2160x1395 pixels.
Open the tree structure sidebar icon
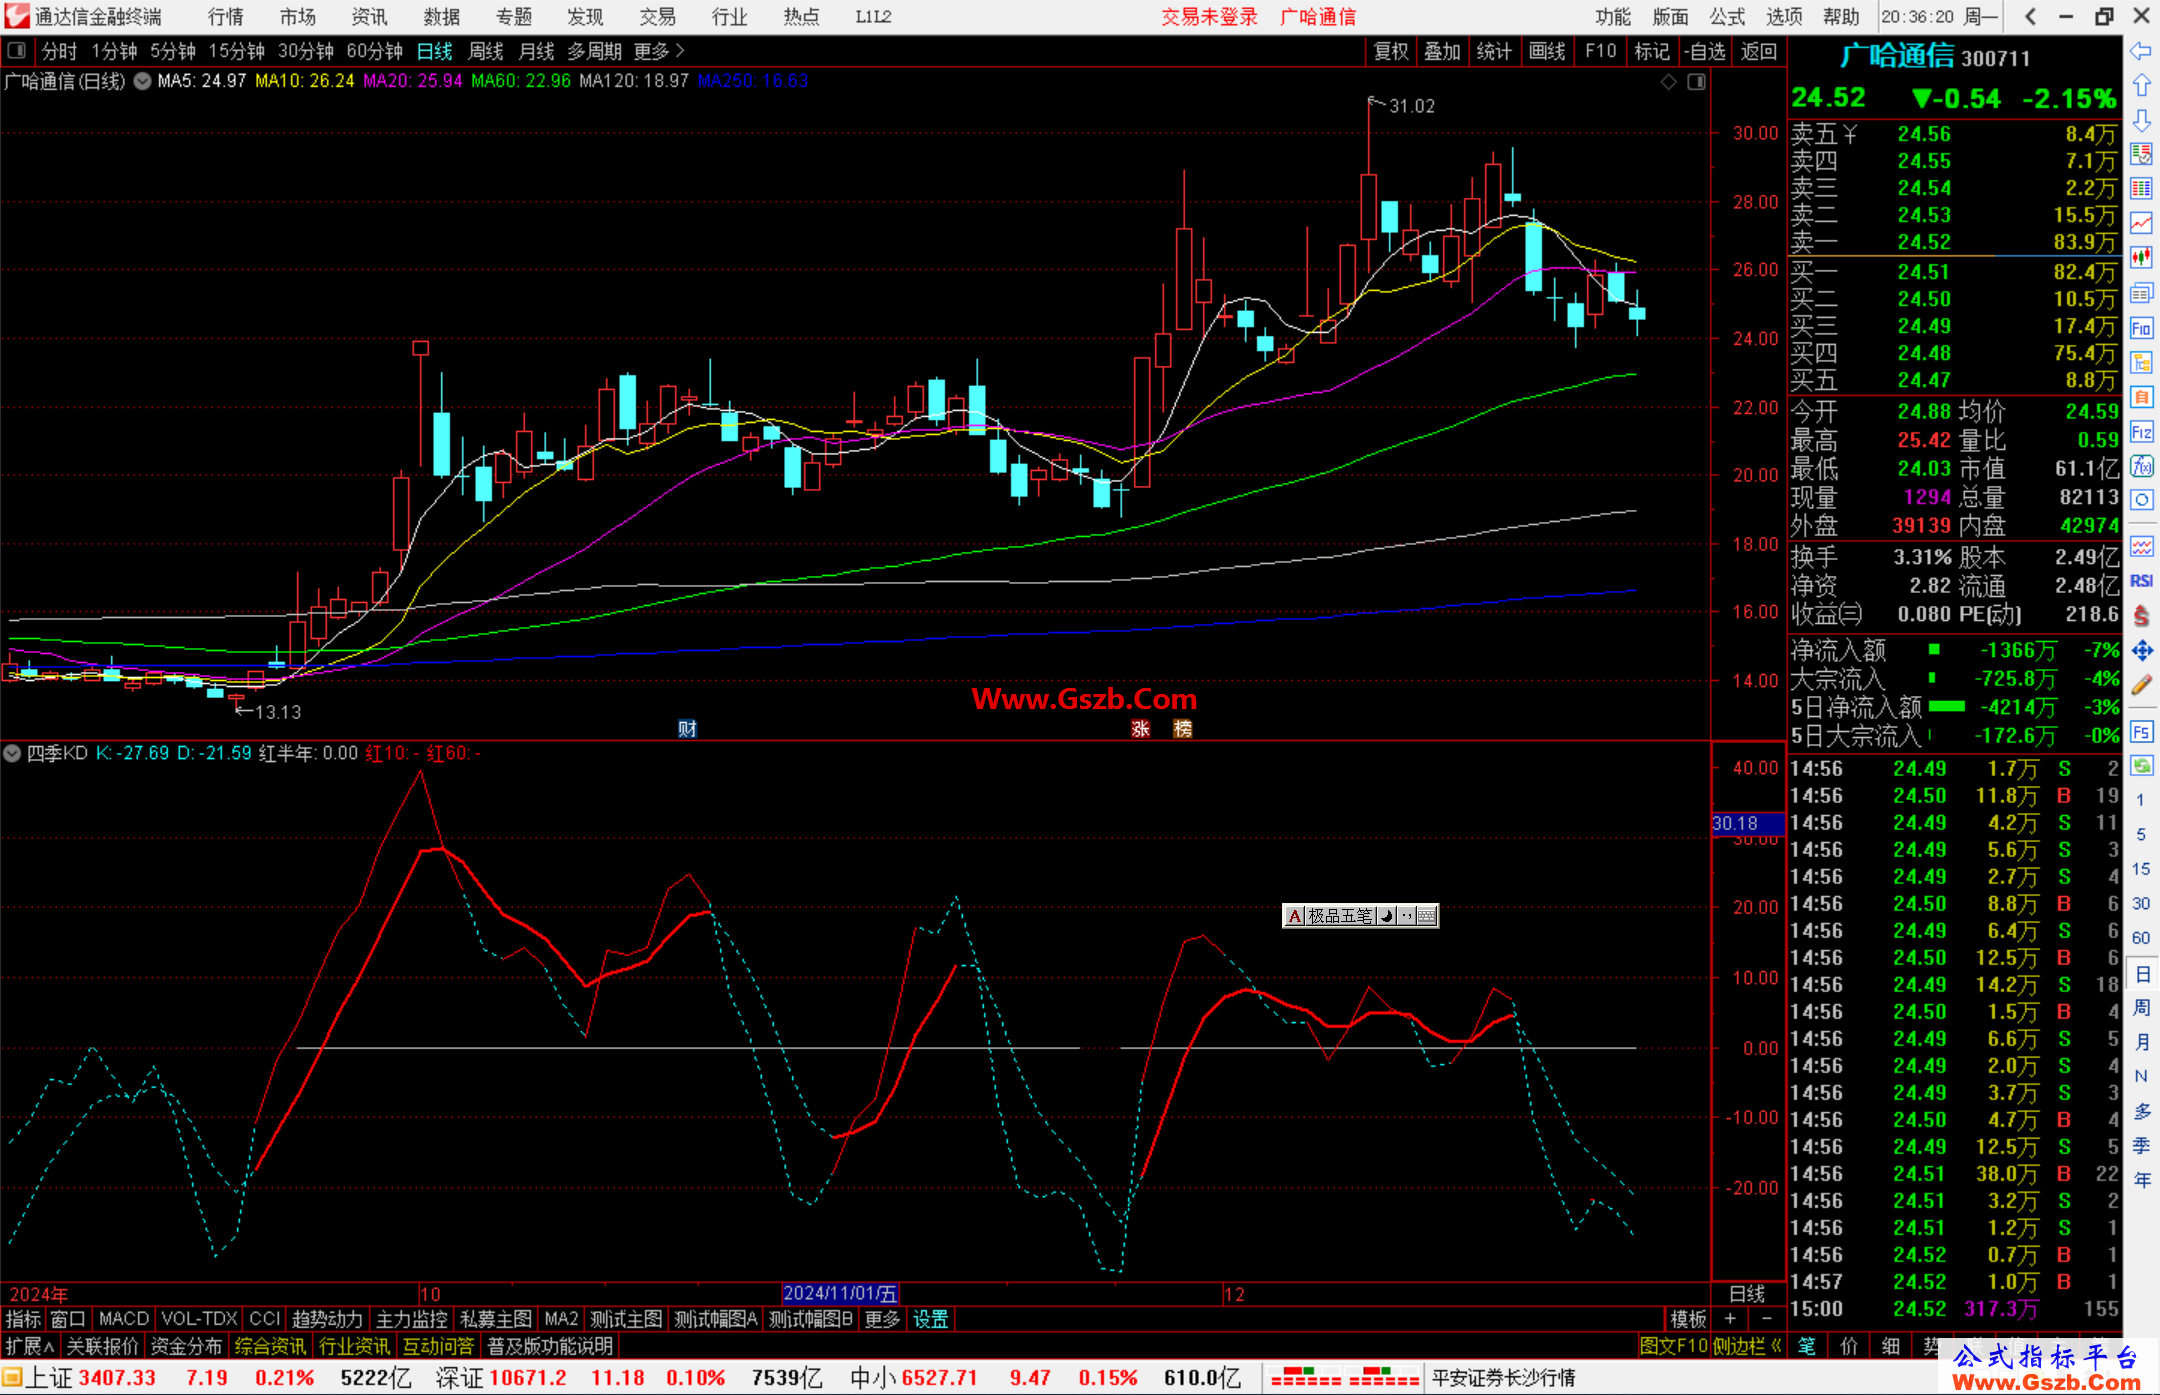[2141, 362]
